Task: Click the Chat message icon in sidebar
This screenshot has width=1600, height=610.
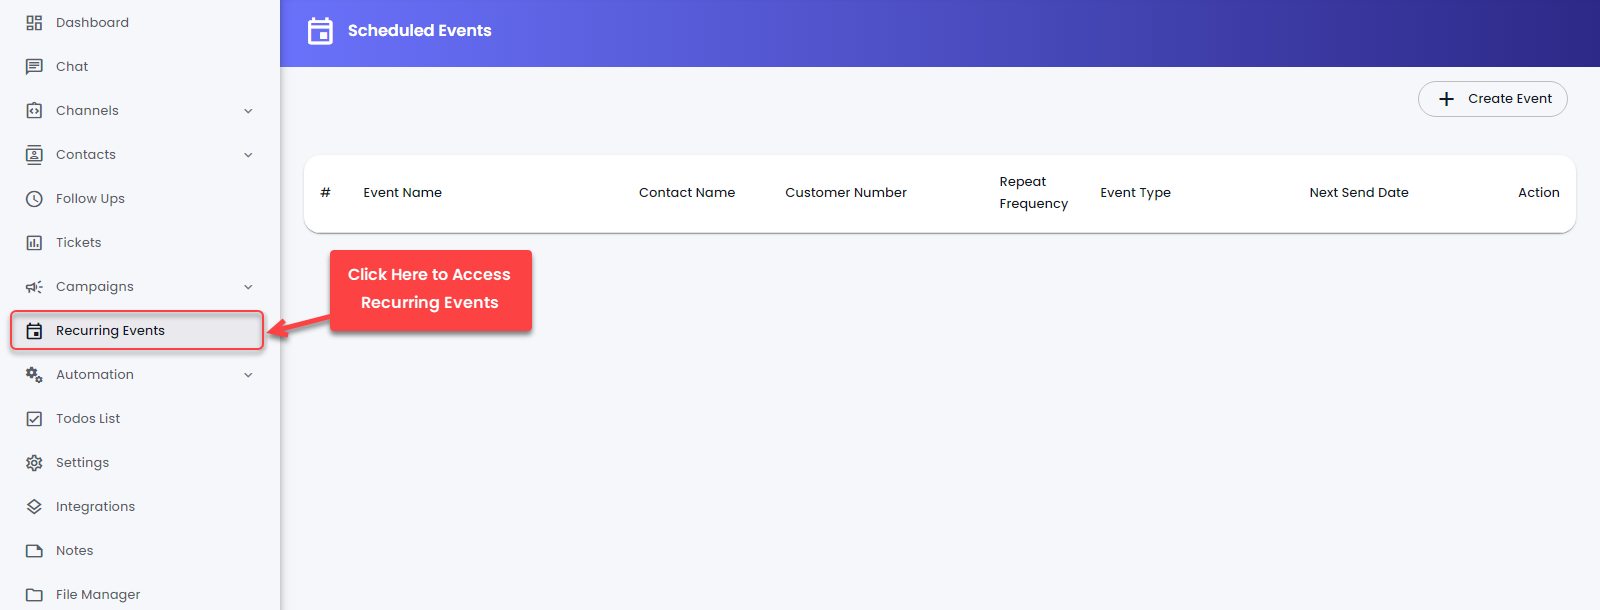Action: (34, 67)
